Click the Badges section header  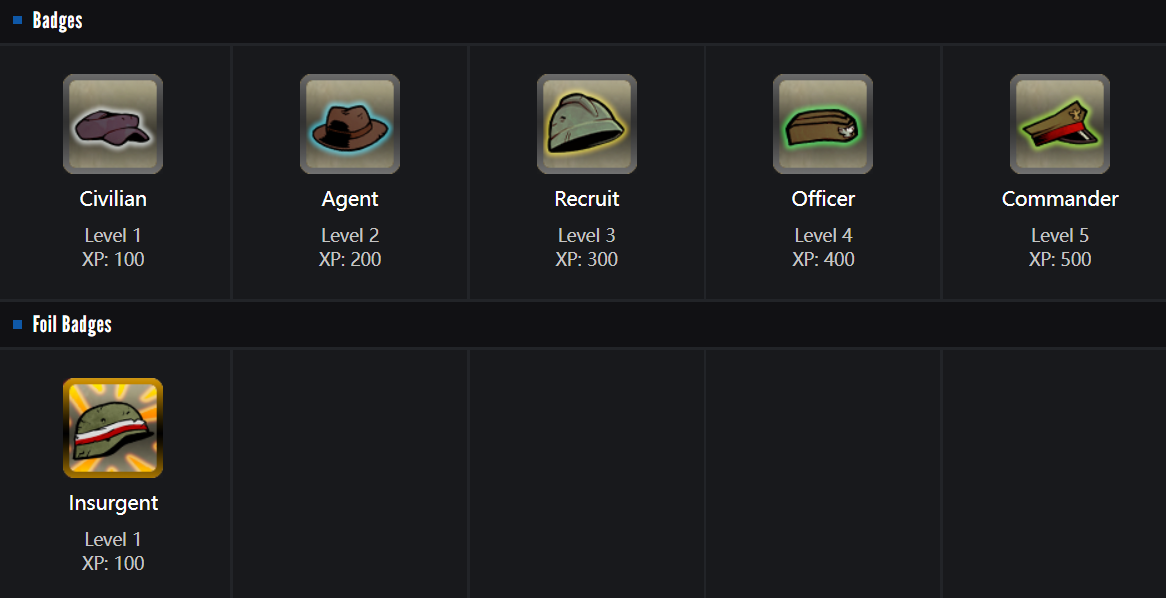57,21
